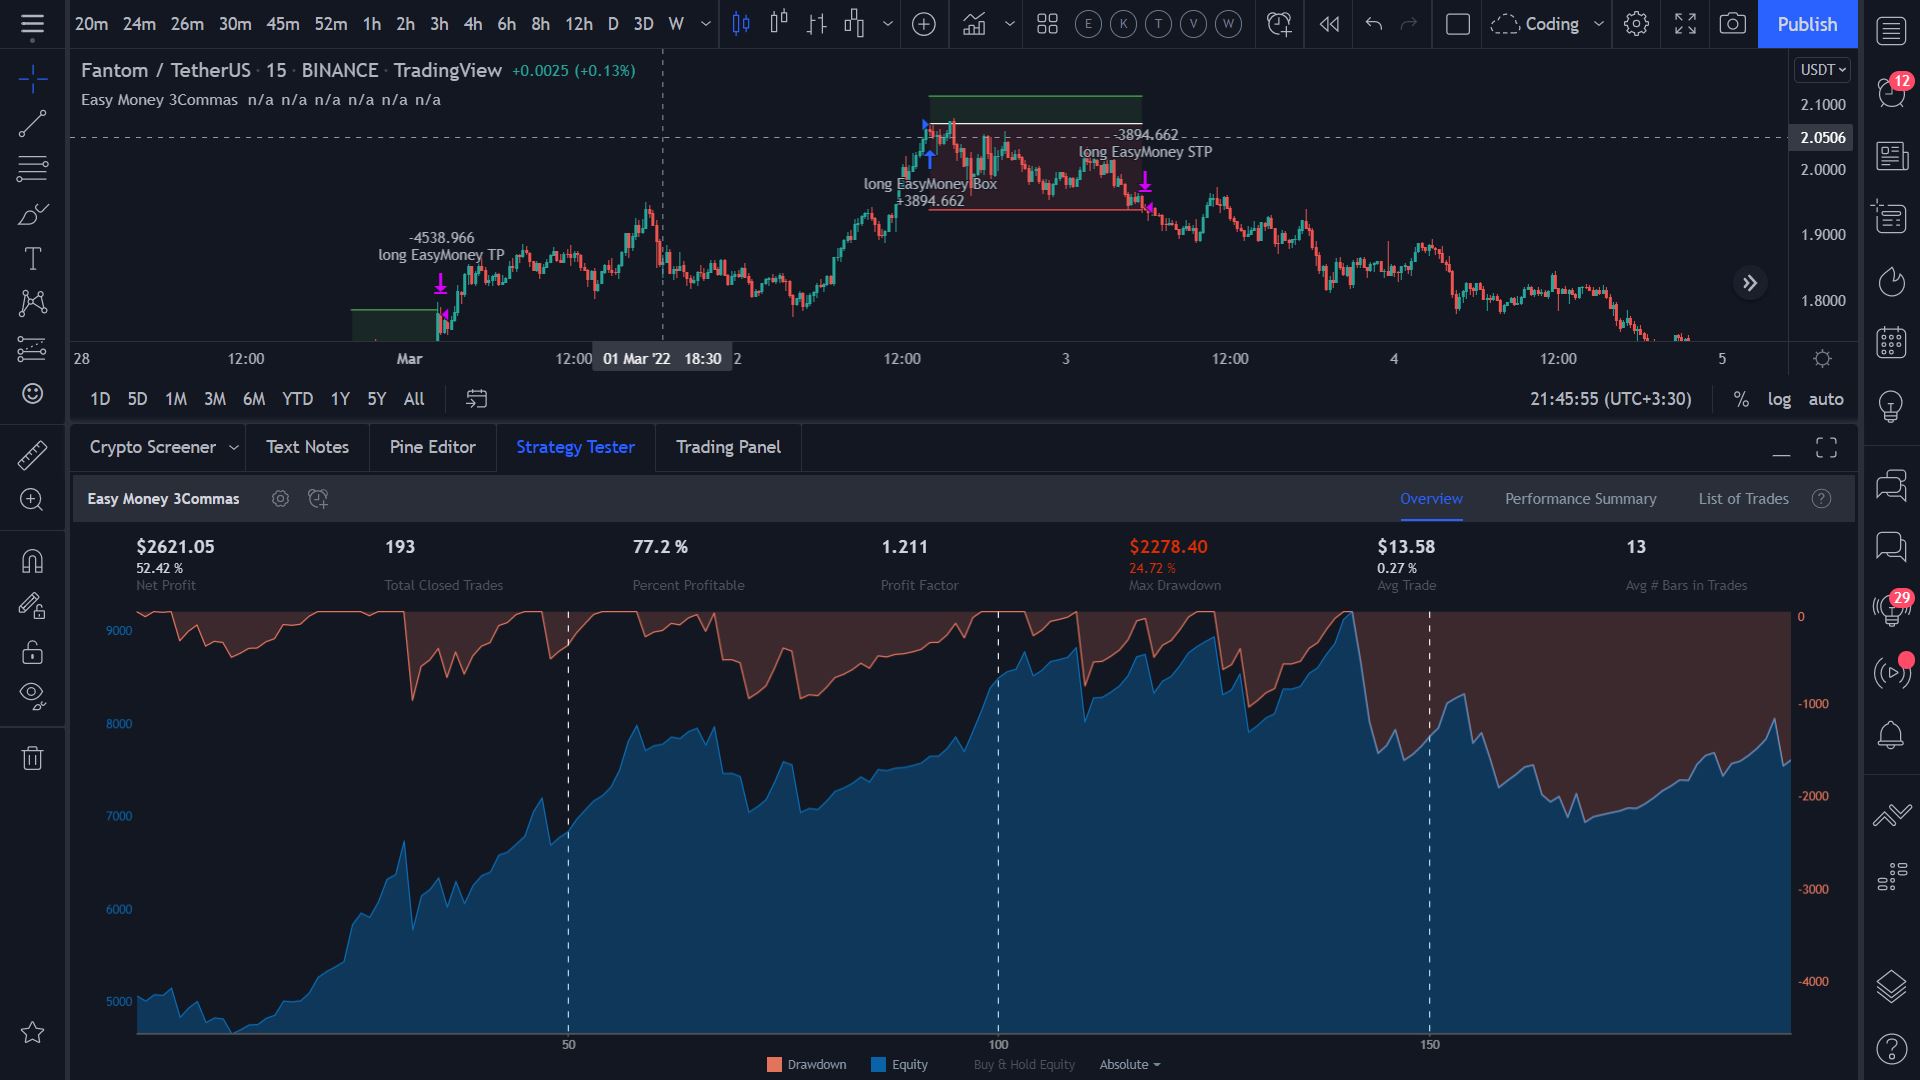
Task: Open the indicators and strategies dialog
Action: pos(974,24)
